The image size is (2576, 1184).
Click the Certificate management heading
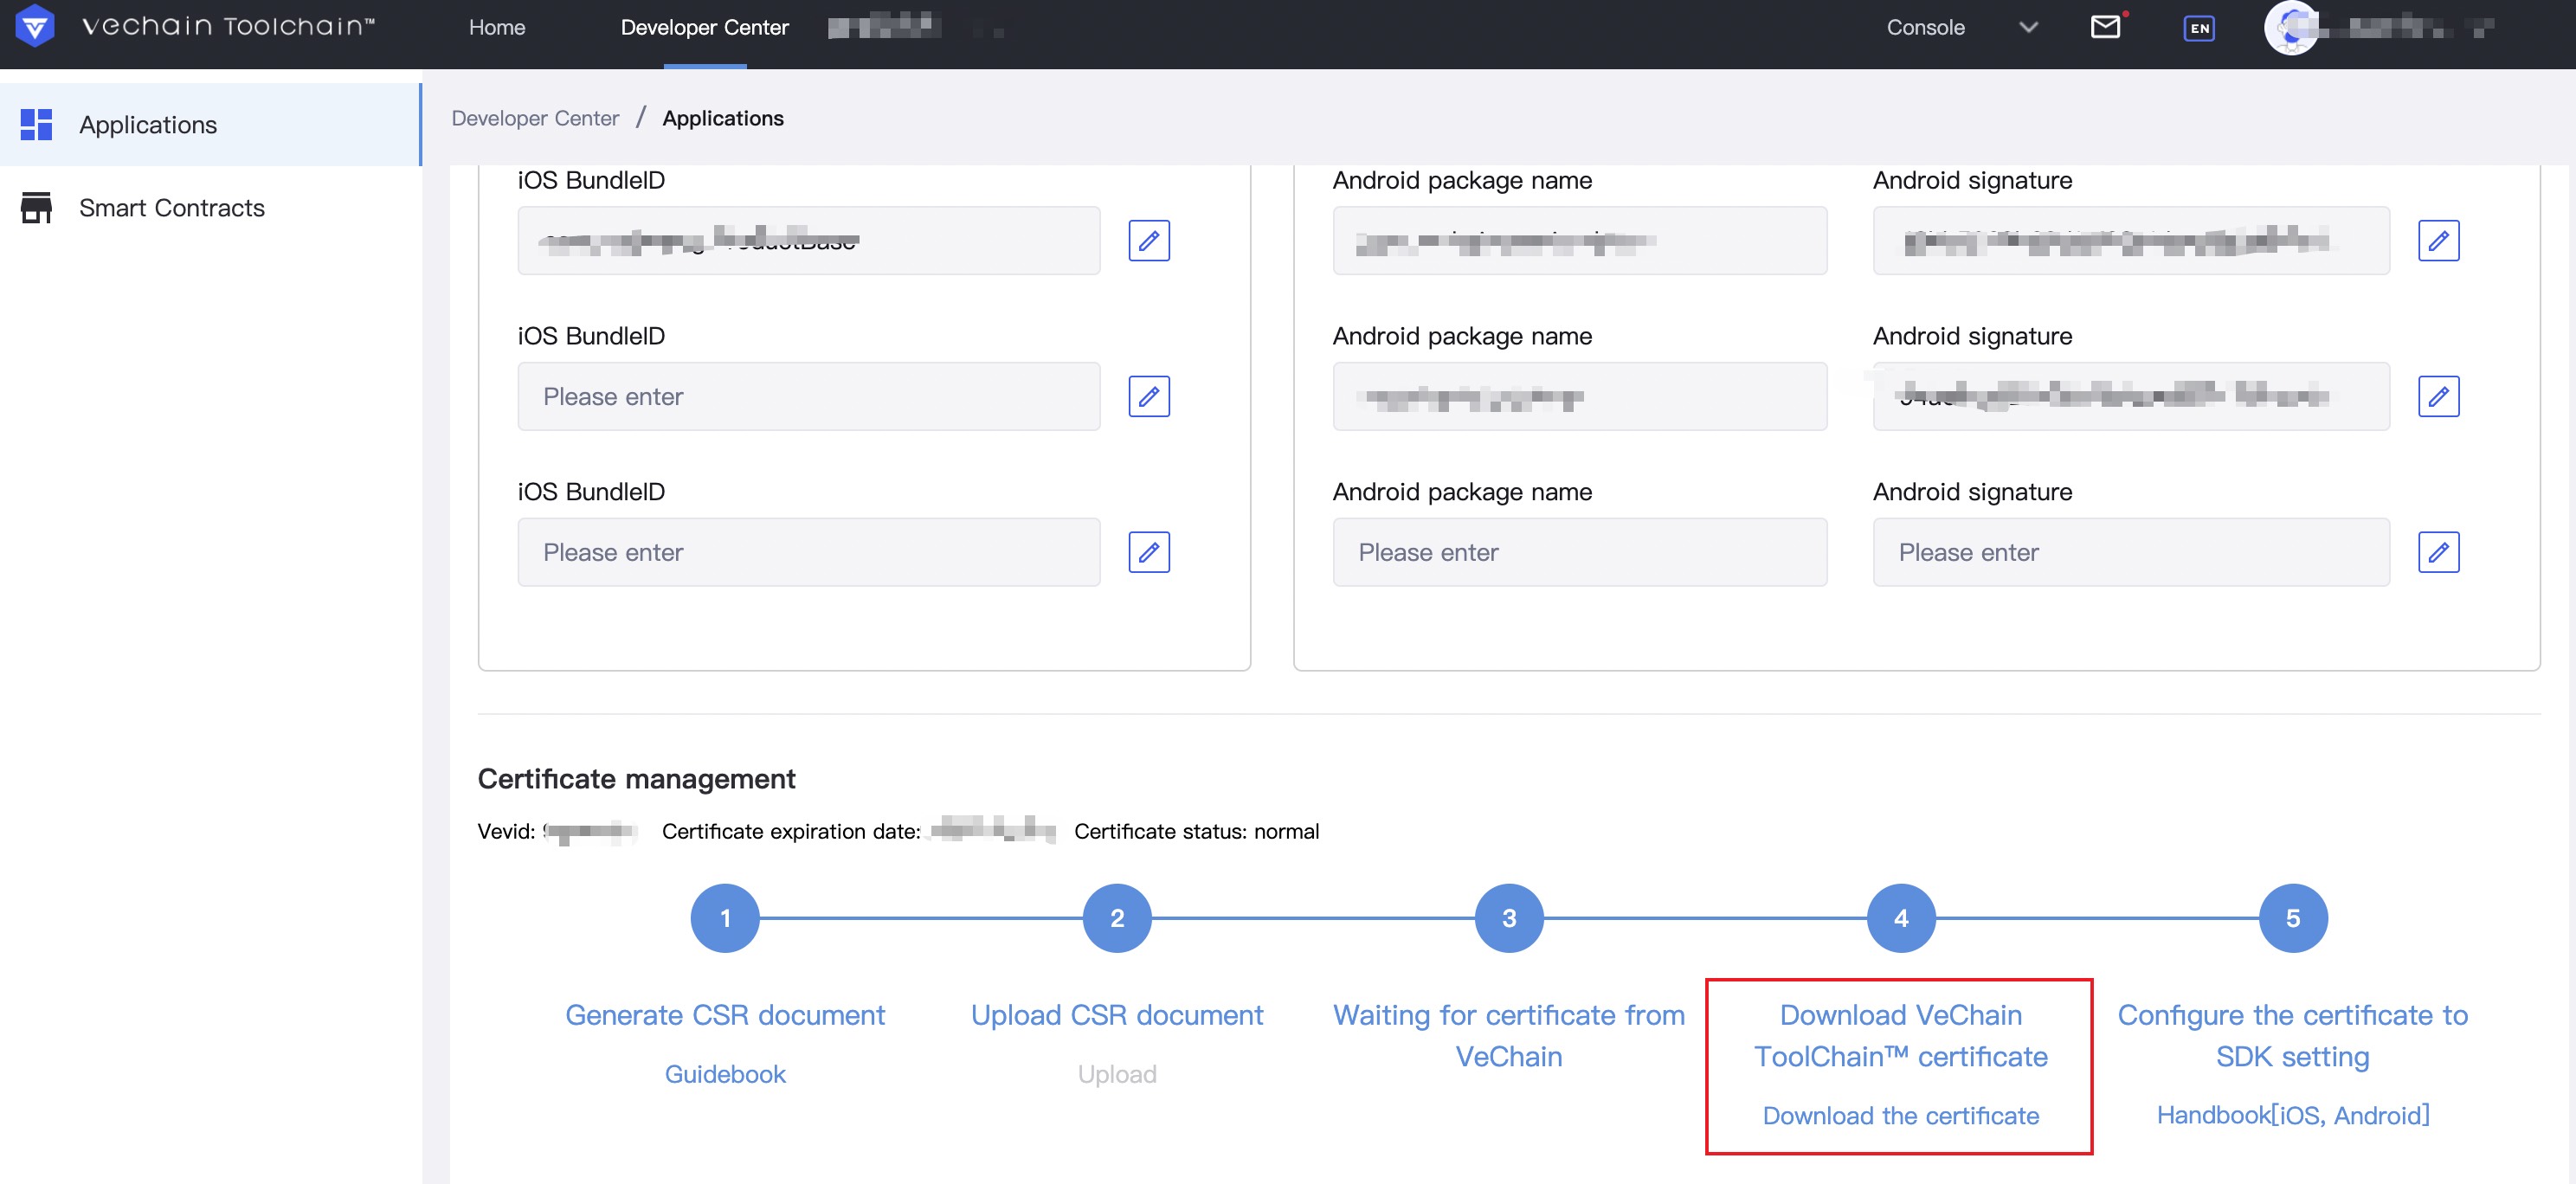pos(636,779)
